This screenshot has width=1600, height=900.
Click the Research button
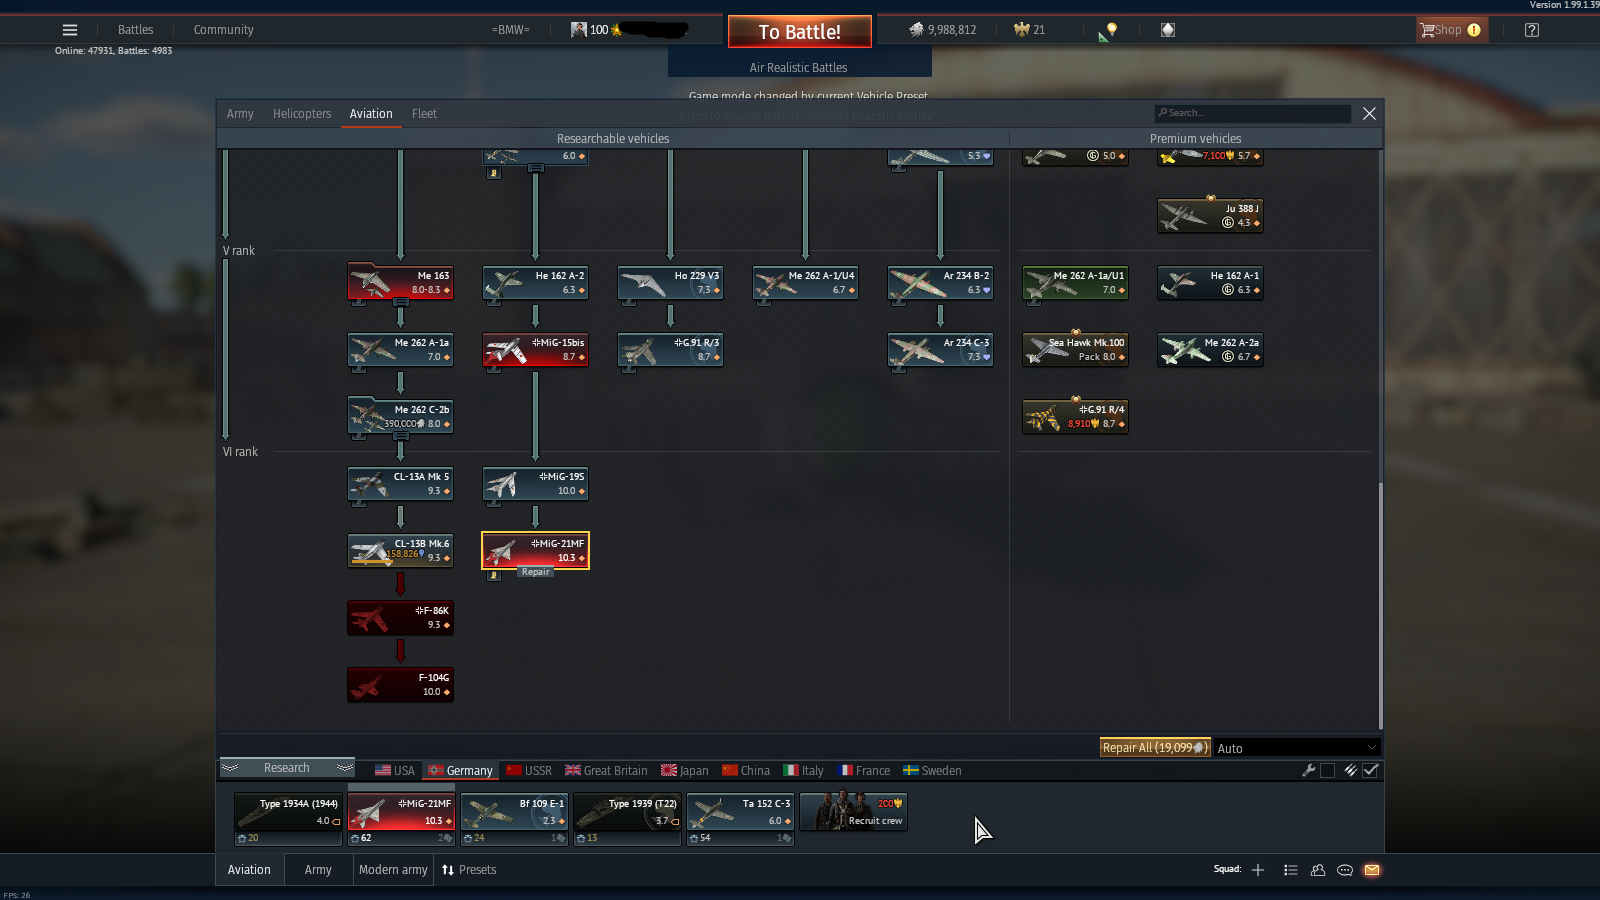[x=287, y=767]
